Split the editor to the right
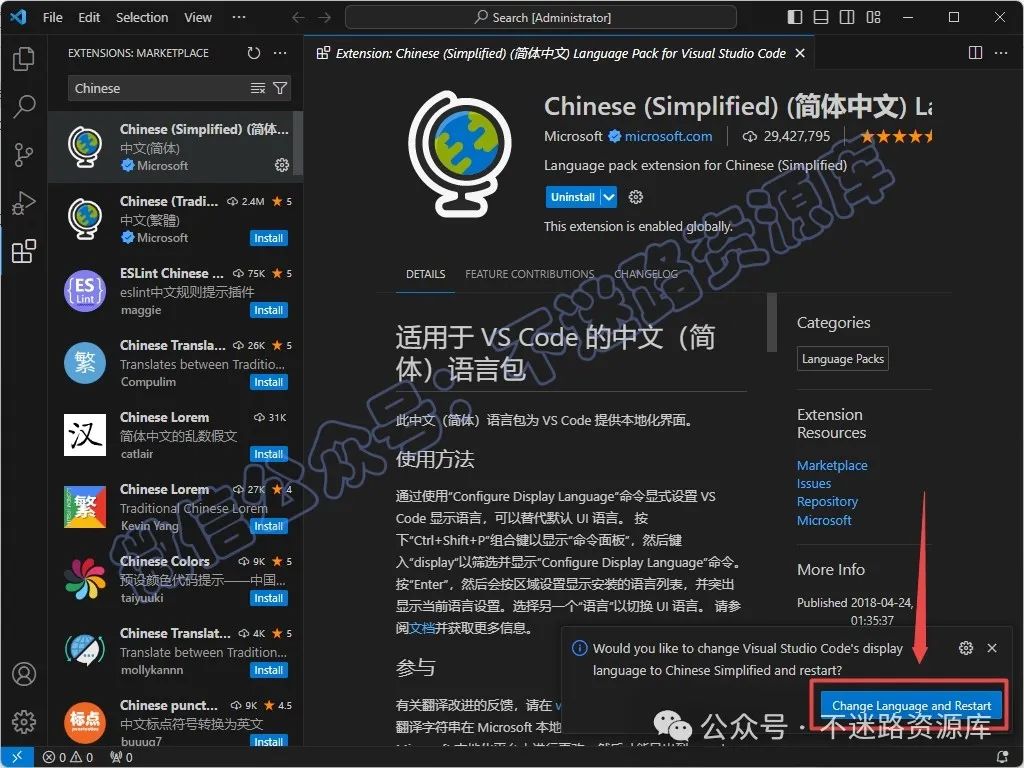 pyautogui.click(x=975, y=53)
